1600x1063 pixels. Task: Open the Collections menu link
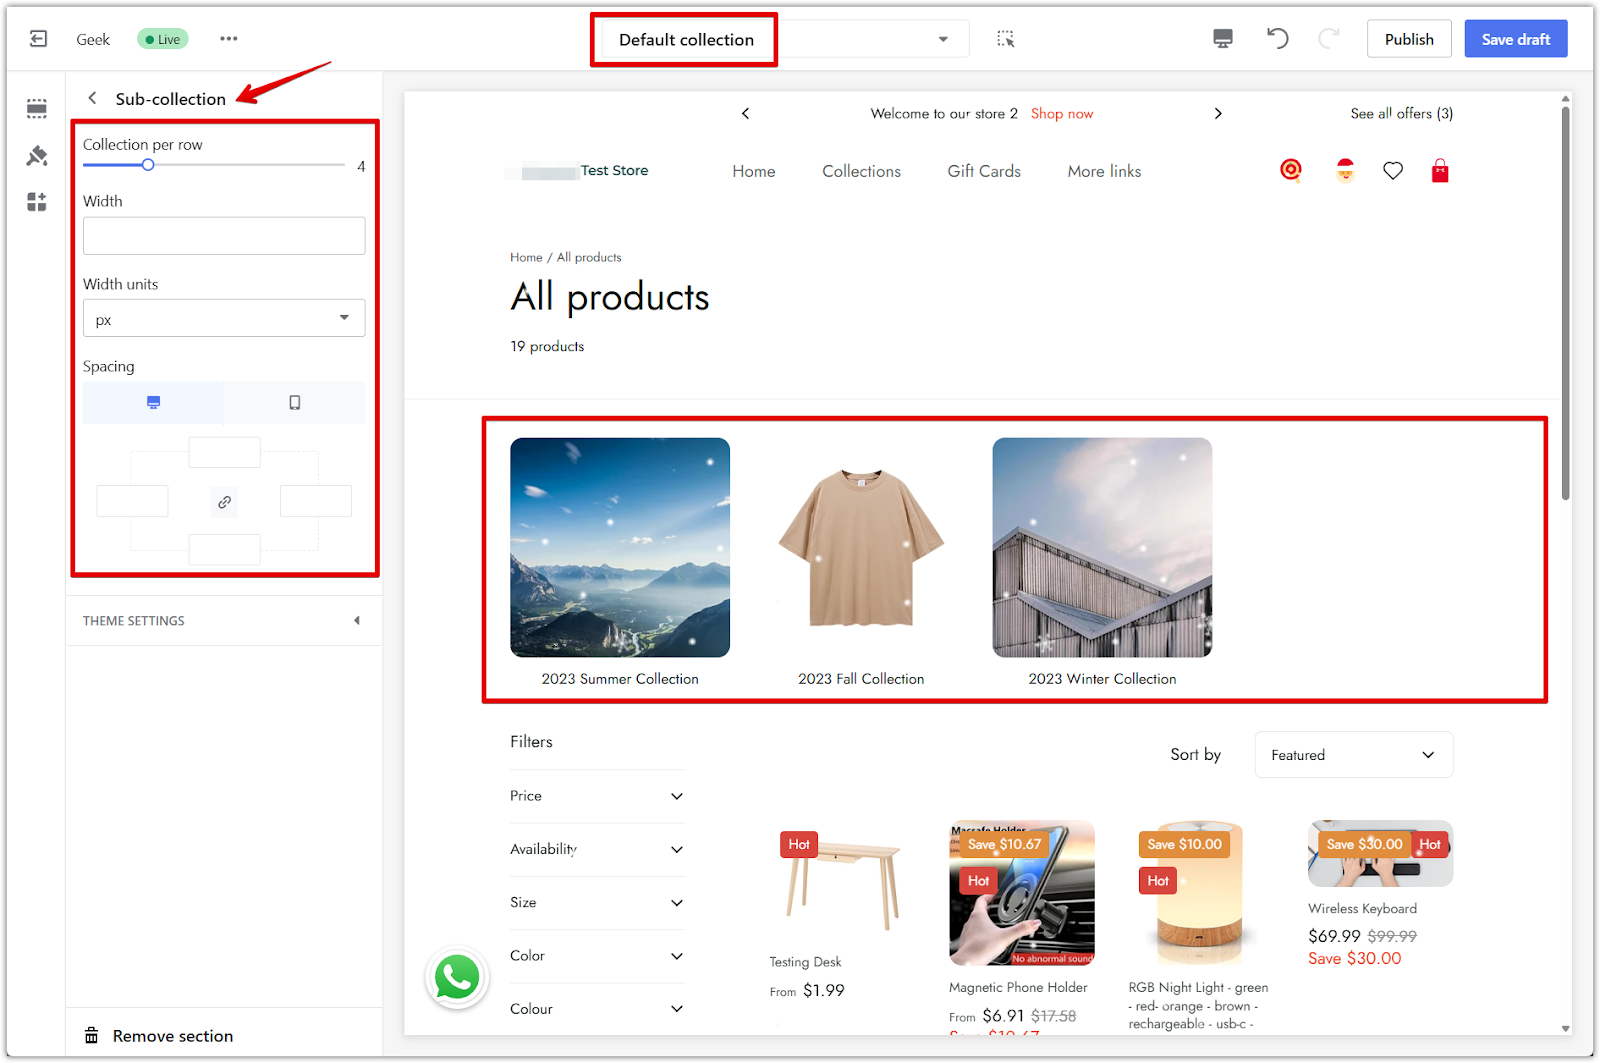click(x=861, y=171)
